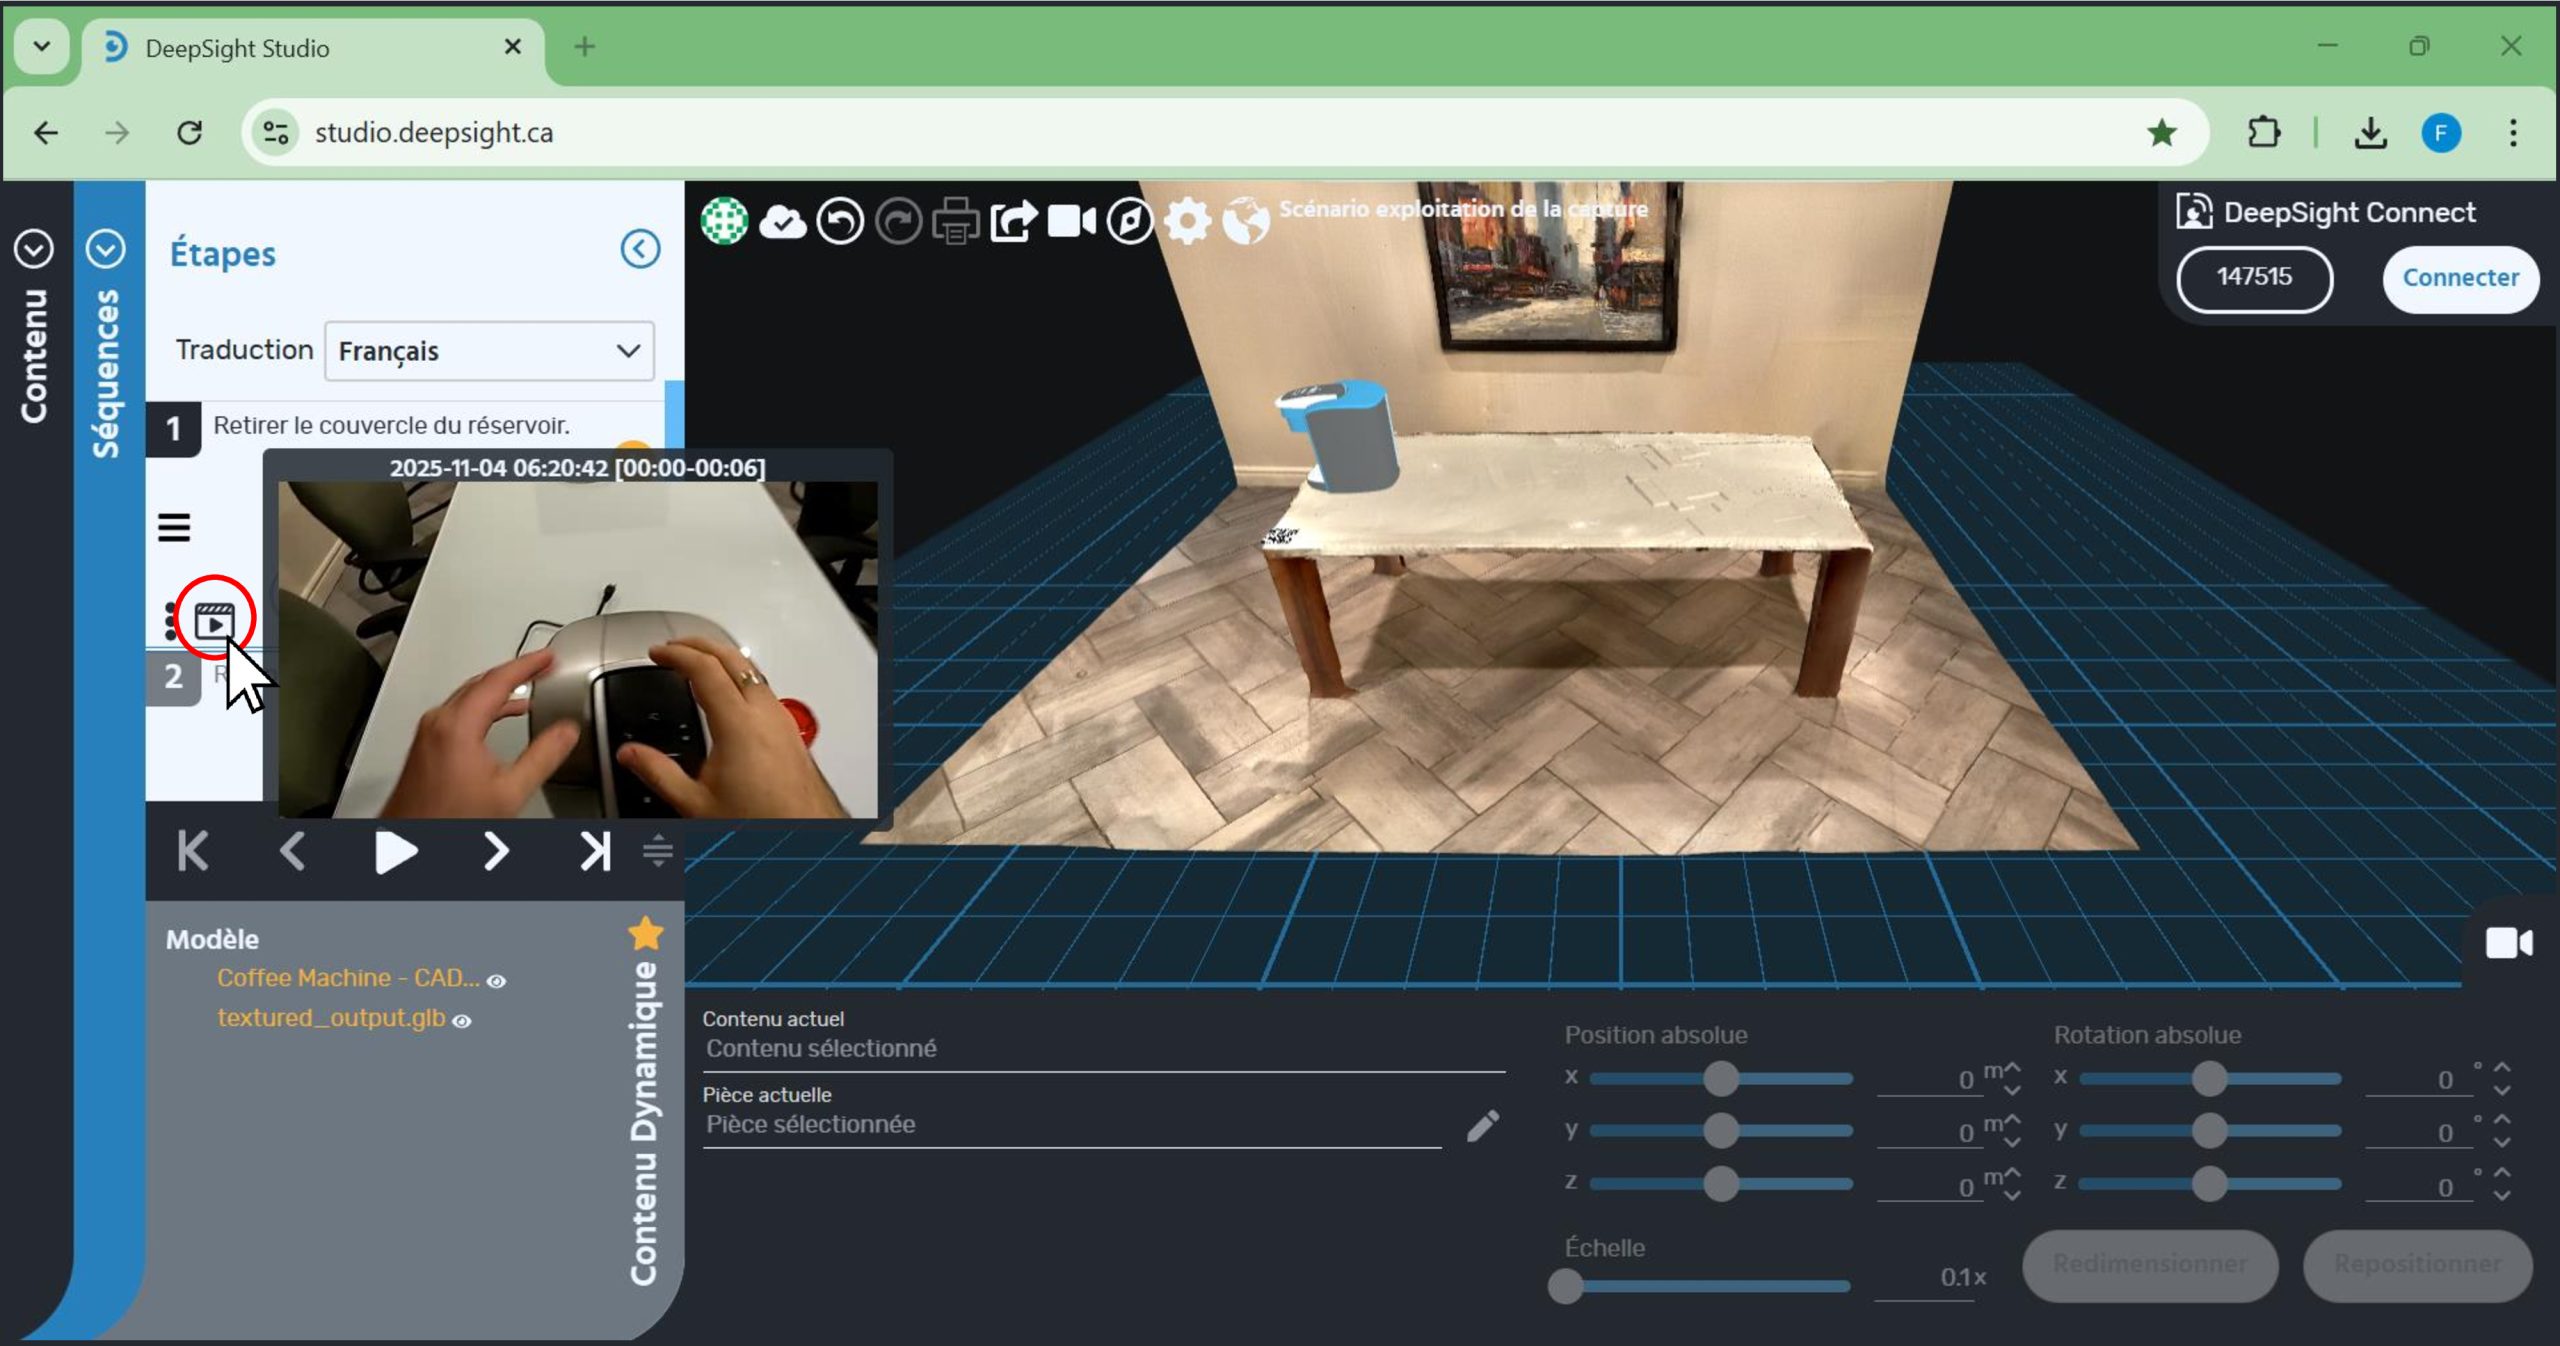Click the Échelle scale slider handle
Viewport: 2560px width, 1346px height.
[1565, 1286]
